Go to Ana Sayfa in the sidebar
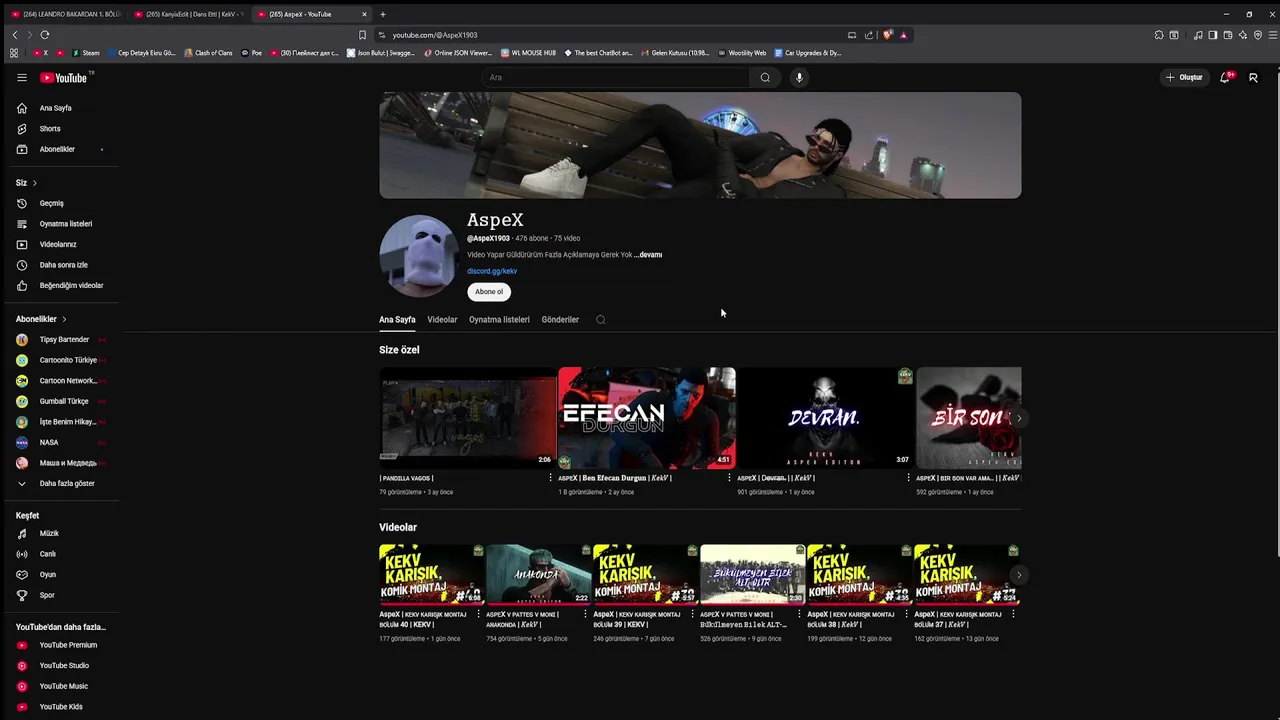 point(55,108)
